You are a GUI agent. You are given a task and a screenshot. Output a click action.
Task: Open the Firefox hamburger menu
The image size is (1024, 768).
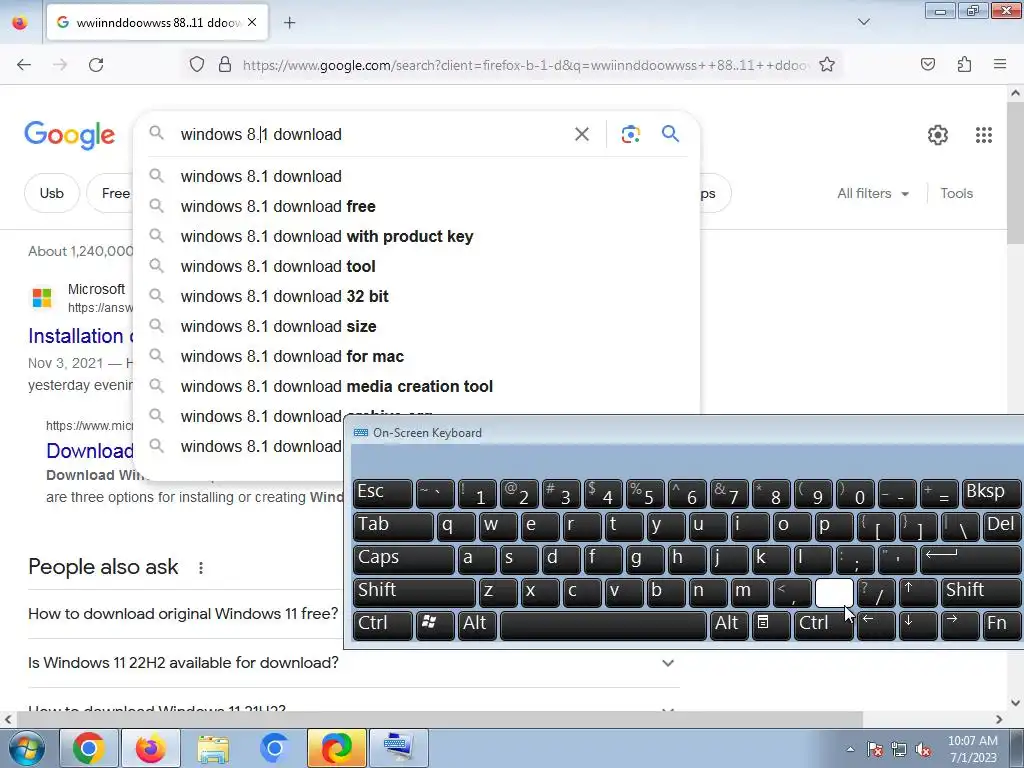coord(1000,65)
